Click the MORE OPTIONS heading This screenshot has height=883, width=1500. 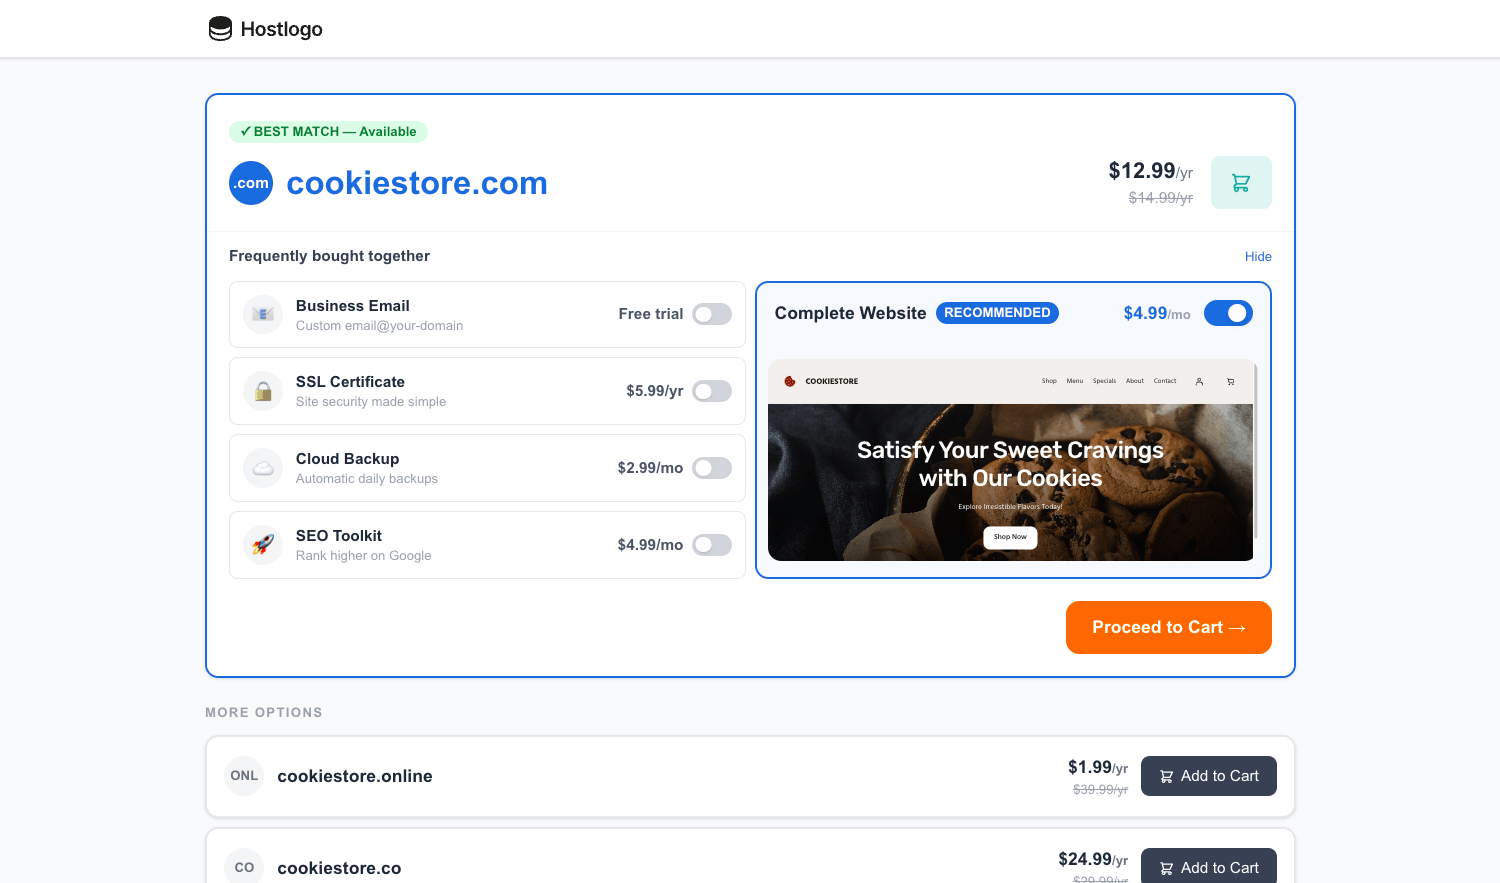(264, 713)
